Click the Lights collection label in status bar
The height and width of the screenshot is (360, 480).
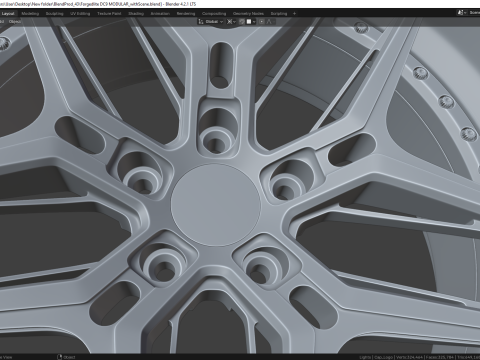click(365, 357)
